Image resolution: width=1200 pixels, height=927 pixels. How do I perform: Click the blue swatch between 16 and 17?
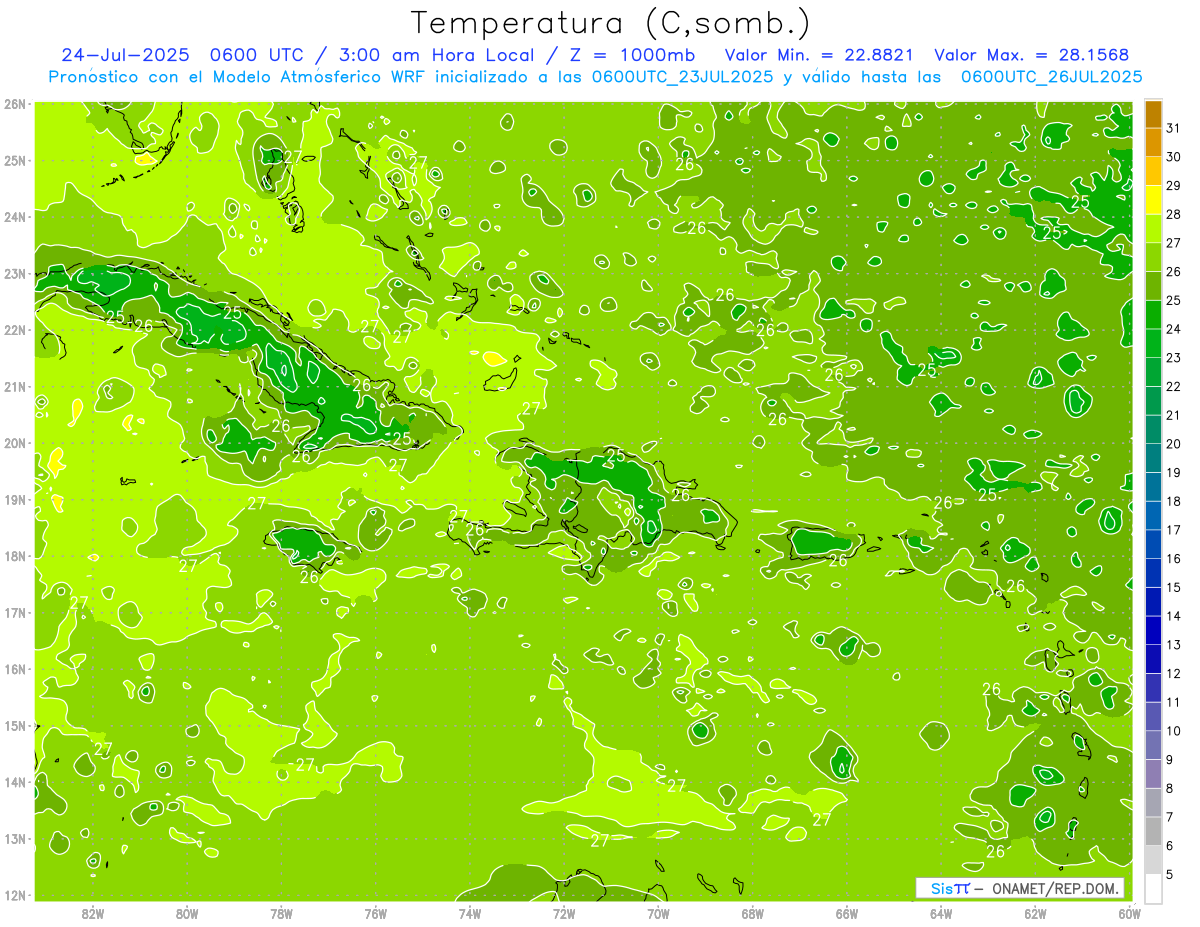tap(1153, 544)
